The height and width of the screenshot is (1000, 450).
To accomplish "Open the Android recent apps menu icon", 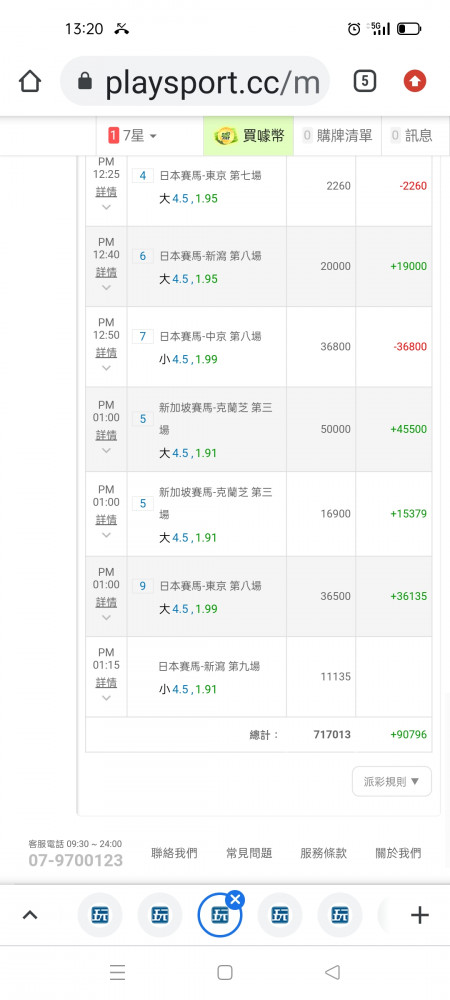I will pos(117,972).
